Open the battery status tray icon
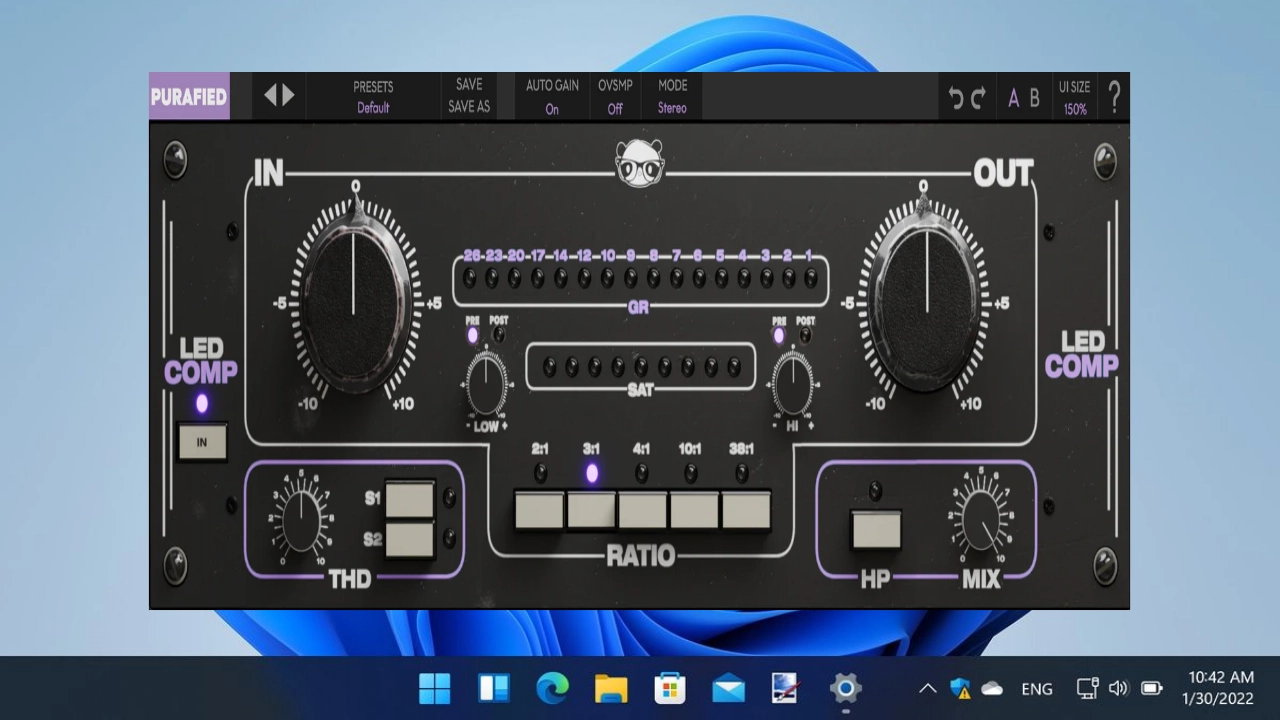The height and width of the screenshot is (720, 1280). coord(1151,688)
